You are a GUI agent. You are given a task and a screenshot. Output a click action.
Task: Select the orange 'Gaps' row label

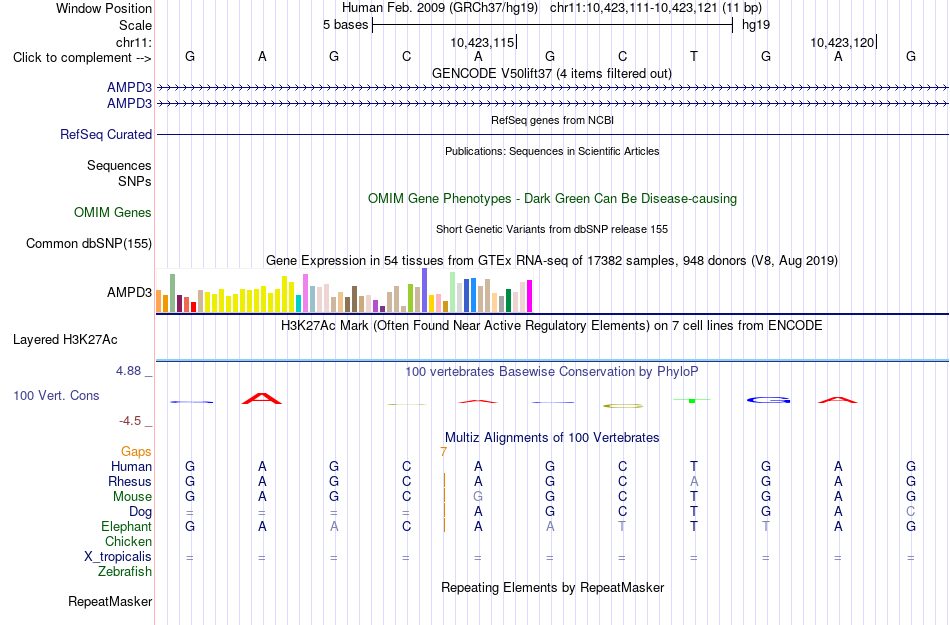click(x=136, y=451)
